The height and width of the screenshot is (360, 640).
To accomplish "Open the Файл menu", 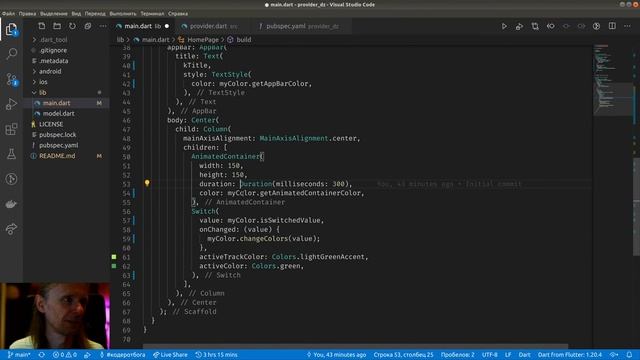I will pos(8,13).
